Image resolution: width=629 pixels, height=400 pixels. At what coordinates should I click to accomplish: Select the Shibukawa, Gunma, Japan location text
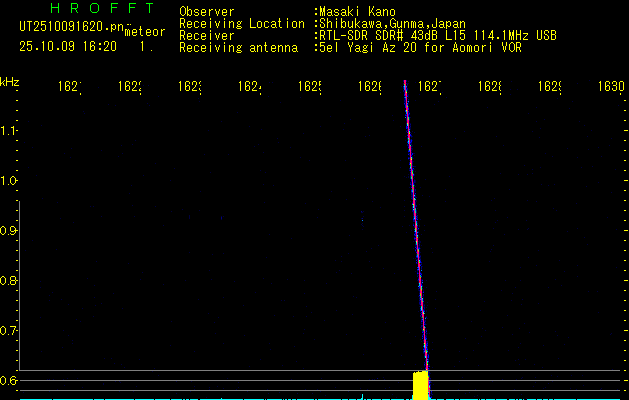click(x=389, y=23)
